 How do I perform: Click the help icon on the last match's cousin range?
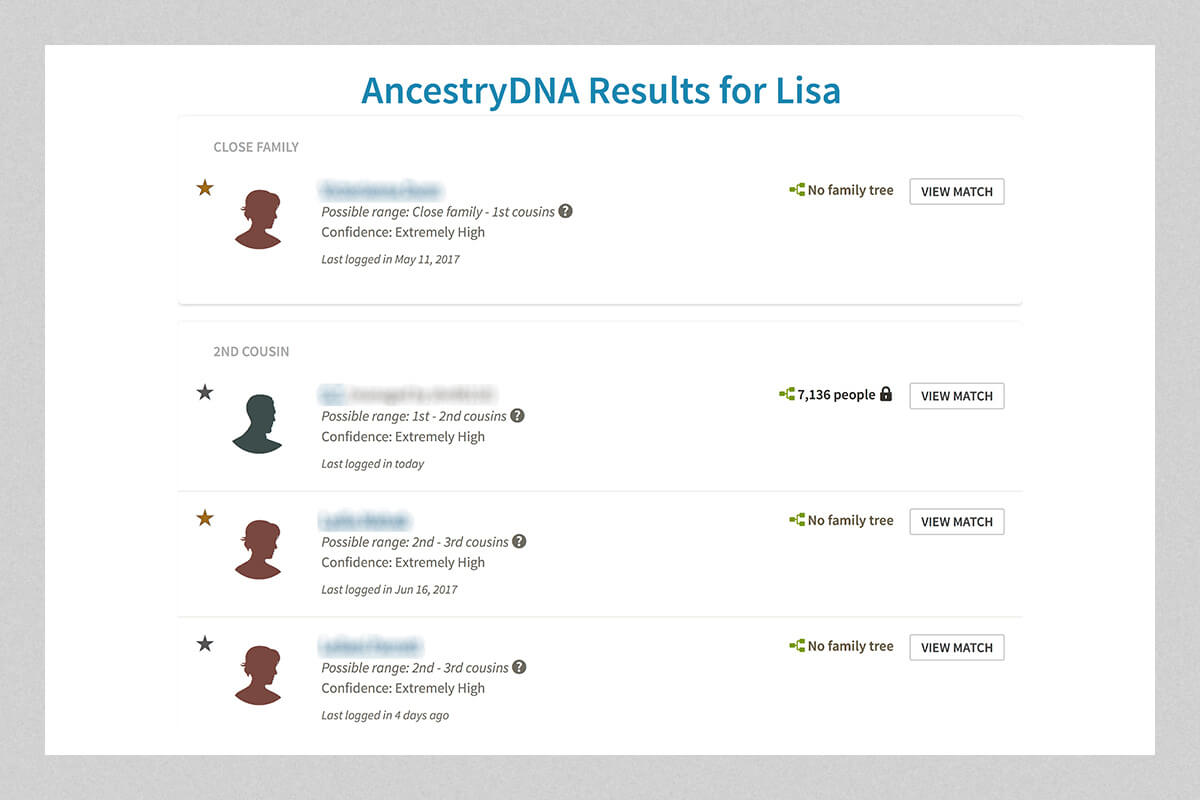click(518, 667)
